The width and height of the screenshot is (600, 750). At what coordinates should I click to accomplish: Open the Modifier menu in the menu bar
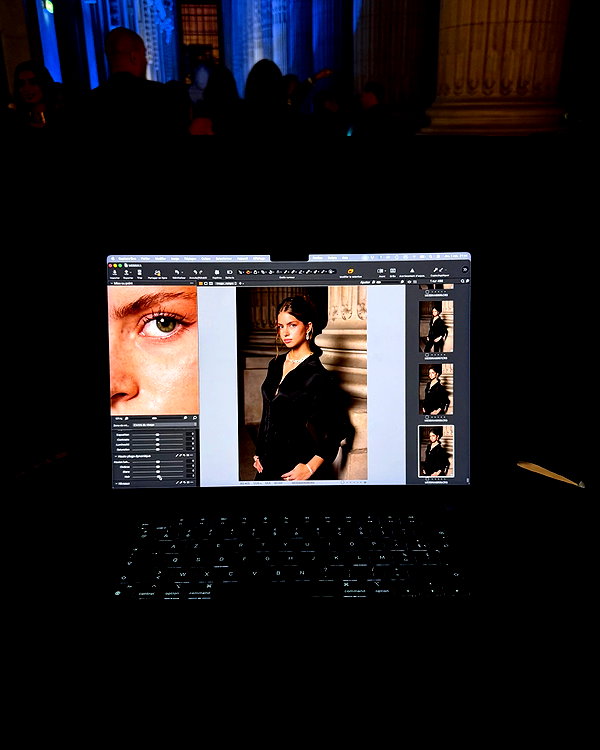pyautogui.click(x=161, y=259)
